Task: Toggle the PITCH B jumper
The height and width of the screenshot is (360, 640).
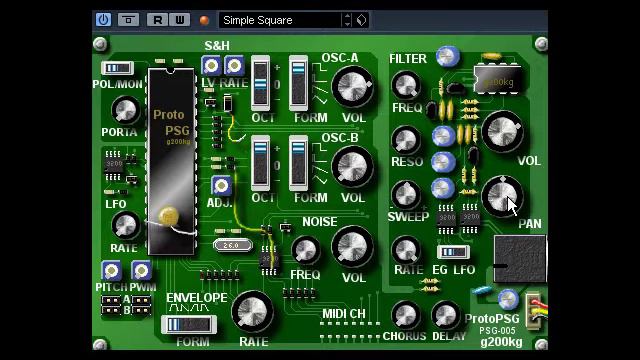Action: [x=111, y=310]
